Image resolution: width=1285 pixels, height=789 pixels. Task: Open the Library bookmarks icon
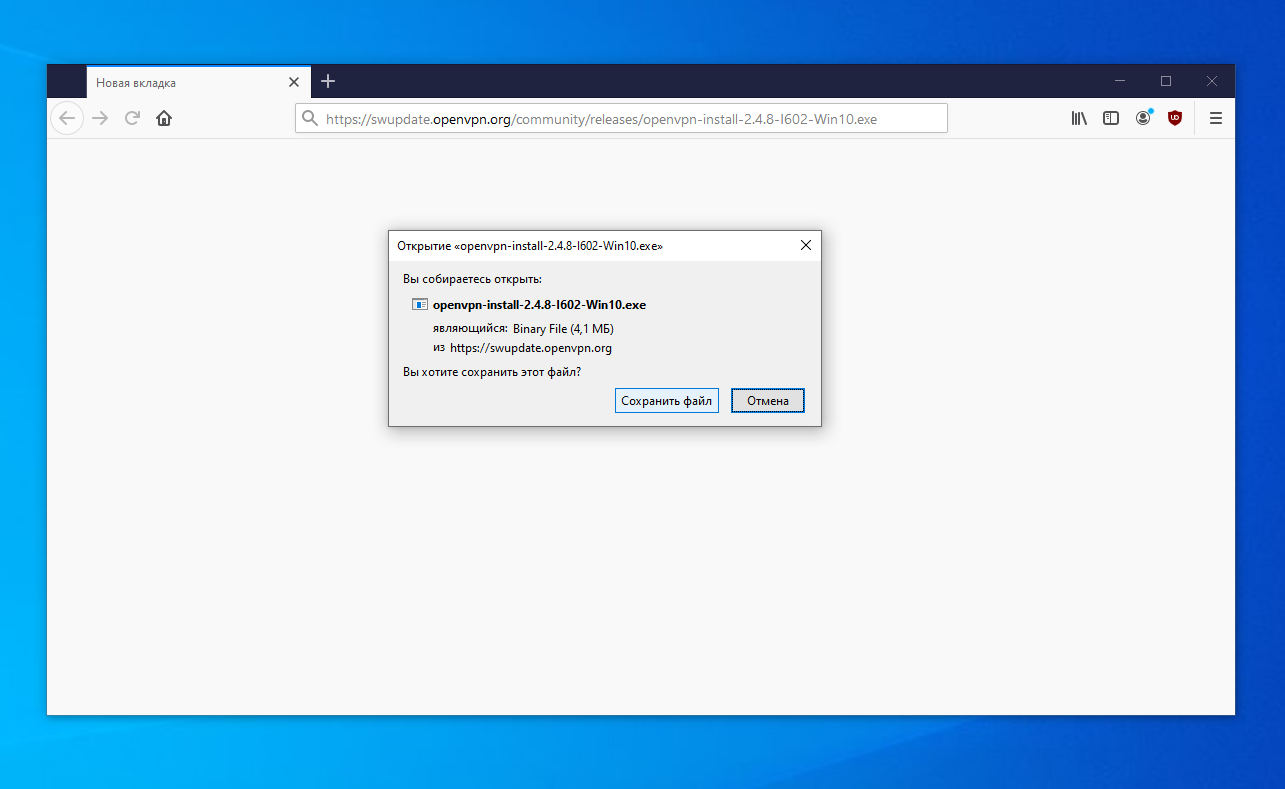click(x=1079, y=118)
